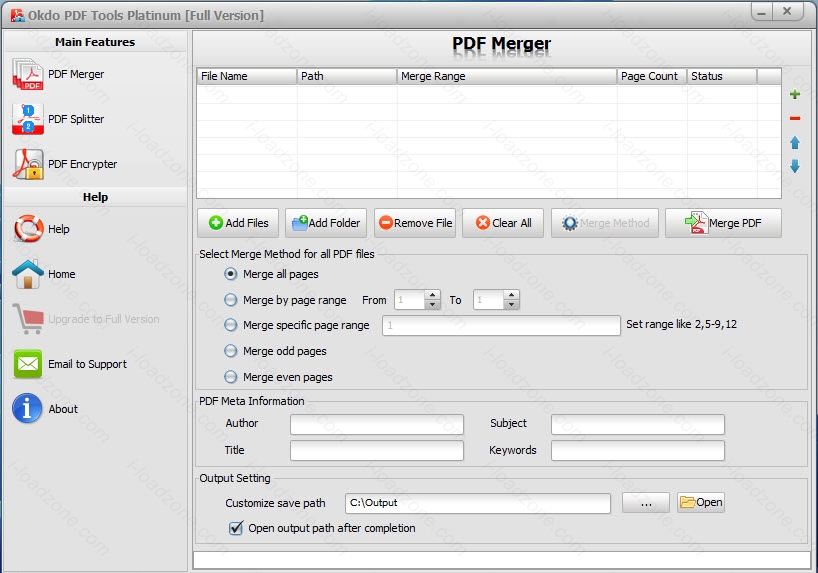Click the Author input field
The height and width of the screenshot is (573, 818).
click(x=377, y=424)
